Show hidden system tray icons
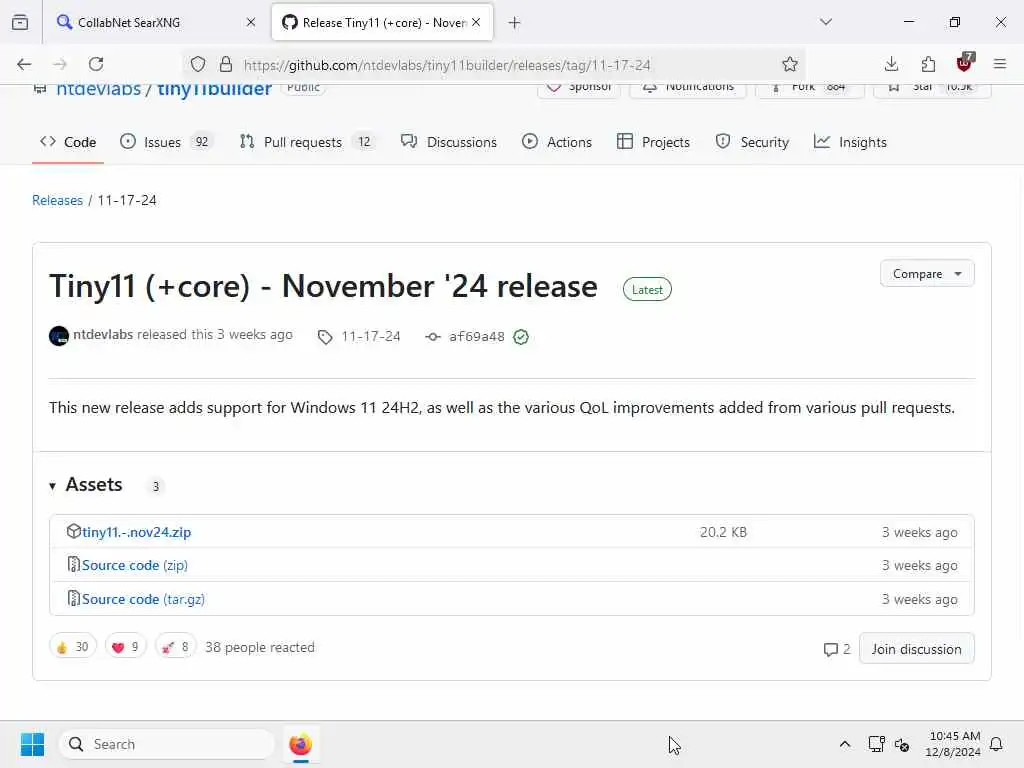 [x=844, y=744]
